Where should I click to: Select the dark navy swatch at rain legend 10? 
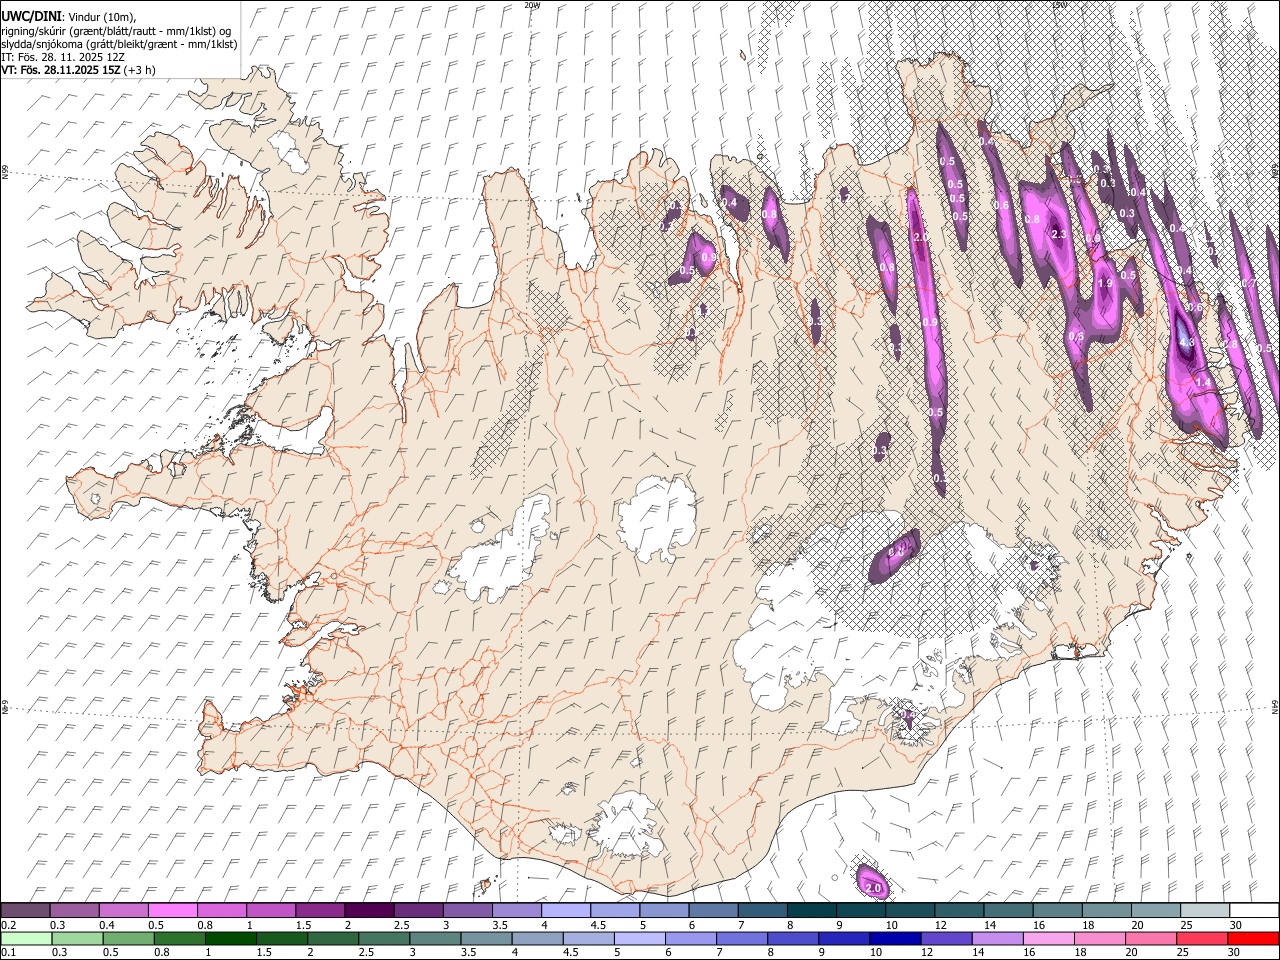coord(894,938)
